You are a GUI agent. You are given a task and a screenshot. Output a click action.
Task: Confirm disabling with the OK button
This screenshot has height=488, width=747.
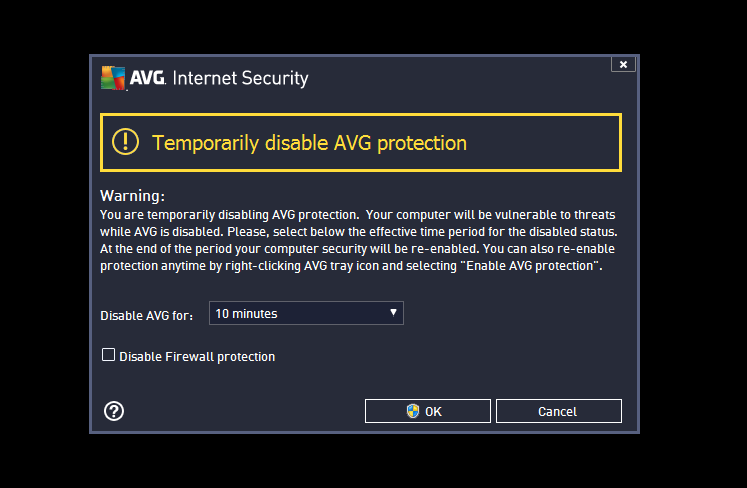coord(428,411)
